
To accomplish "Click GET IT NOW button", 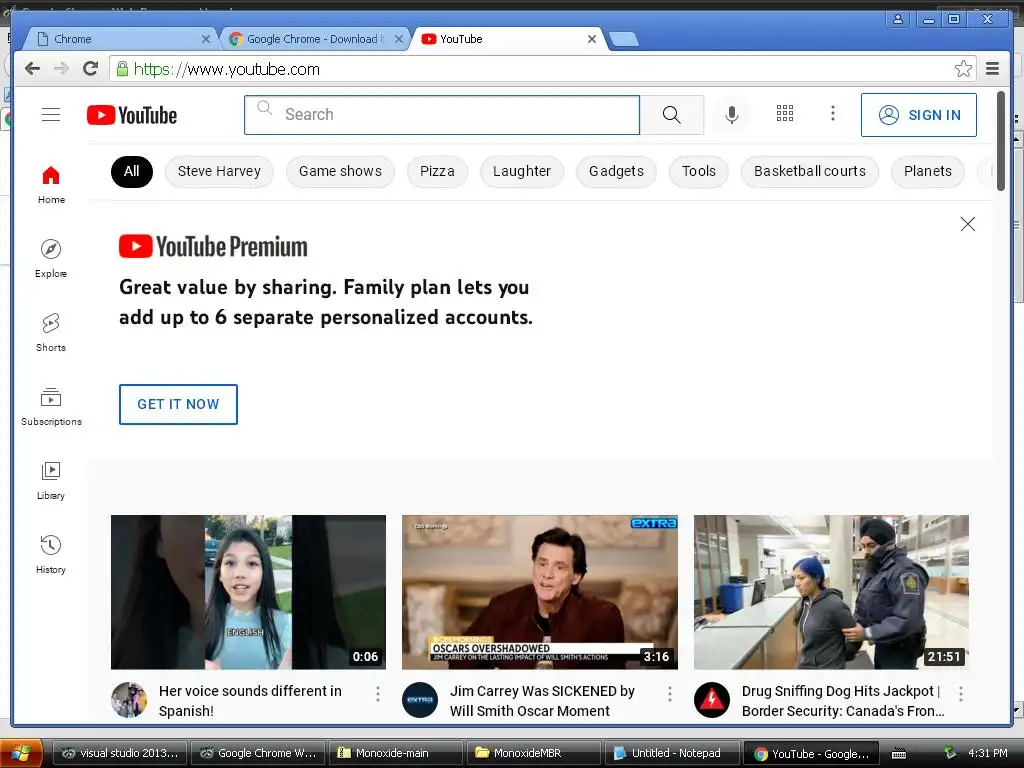I will (x=178, y=404).
